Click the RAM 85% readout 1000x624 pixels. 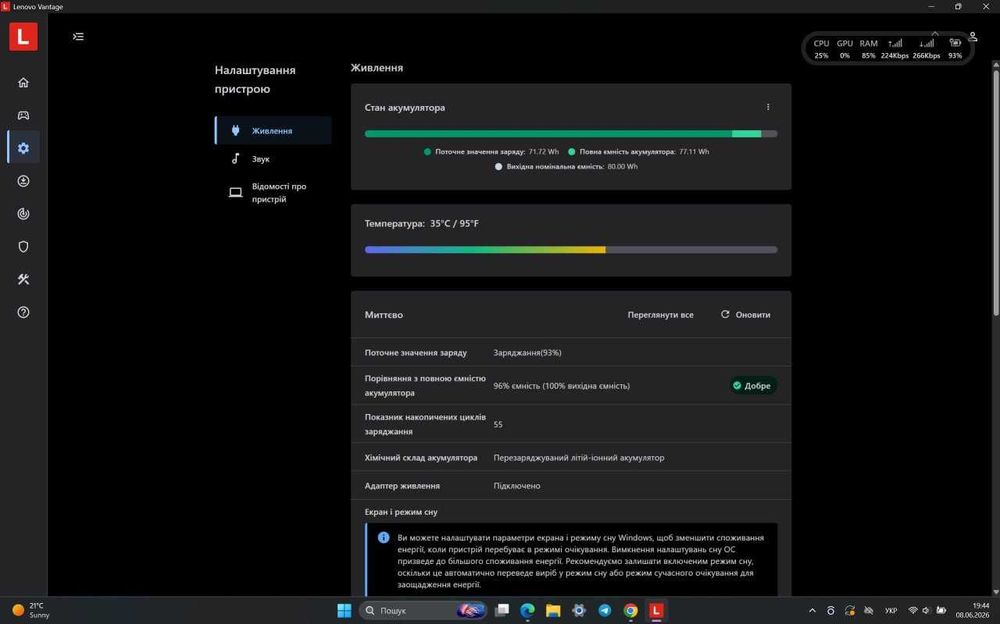point(869,49)
